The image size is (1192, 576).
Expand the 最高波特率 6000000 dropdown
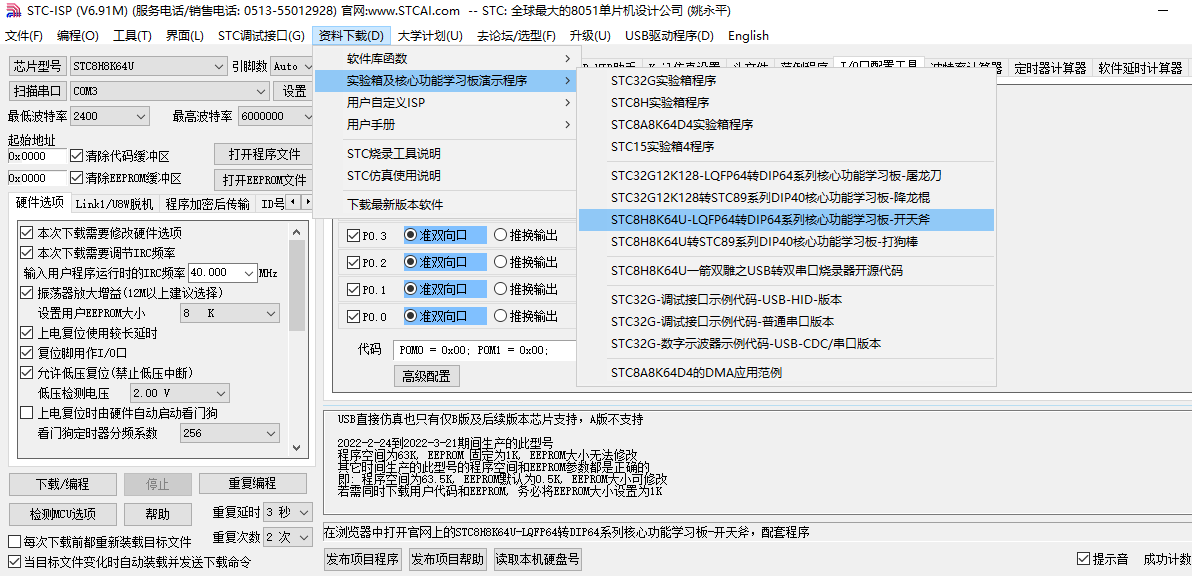[277, 116]
